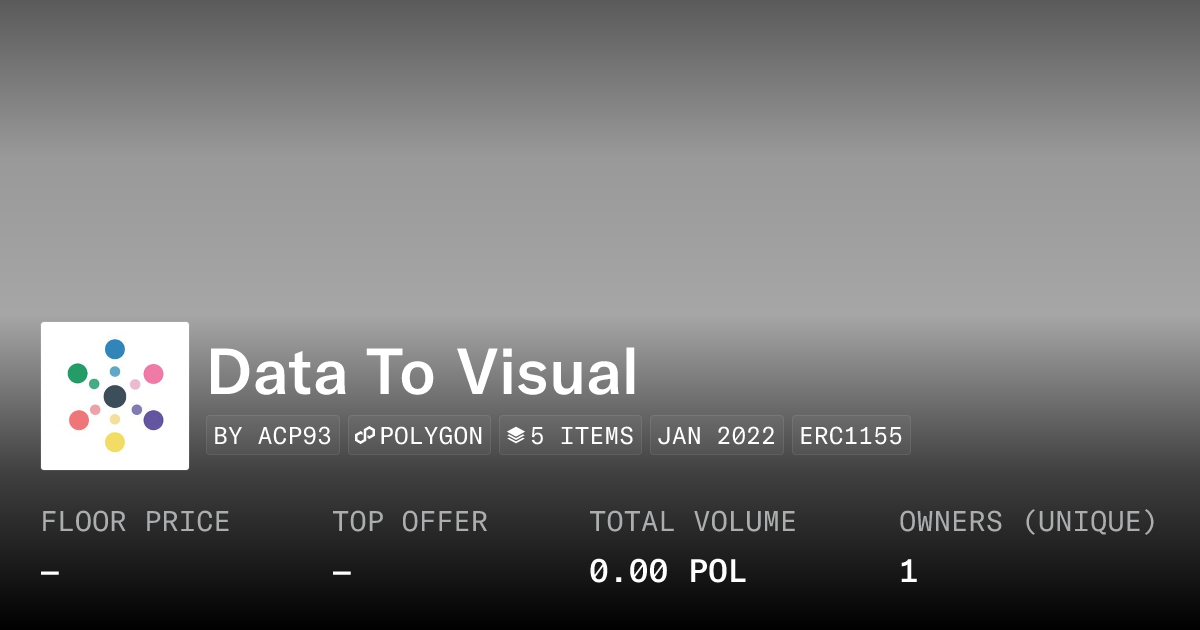This screenshot has height=630, width=1200.
Task: Click the Polygon chain link icon
Action: pyautogui.click(x=365, y=436)
